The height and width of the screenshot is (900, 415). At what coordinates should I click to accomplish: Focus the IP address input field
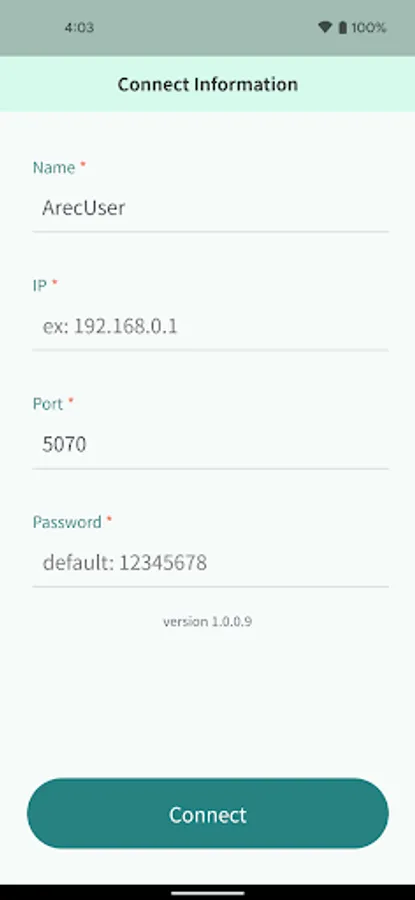click(210, 327)
